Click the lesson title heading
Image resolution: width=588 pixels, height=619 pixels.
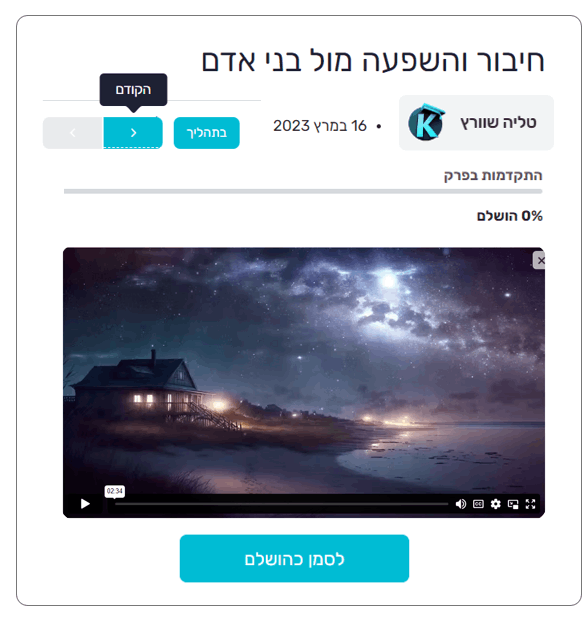[373, 61]
